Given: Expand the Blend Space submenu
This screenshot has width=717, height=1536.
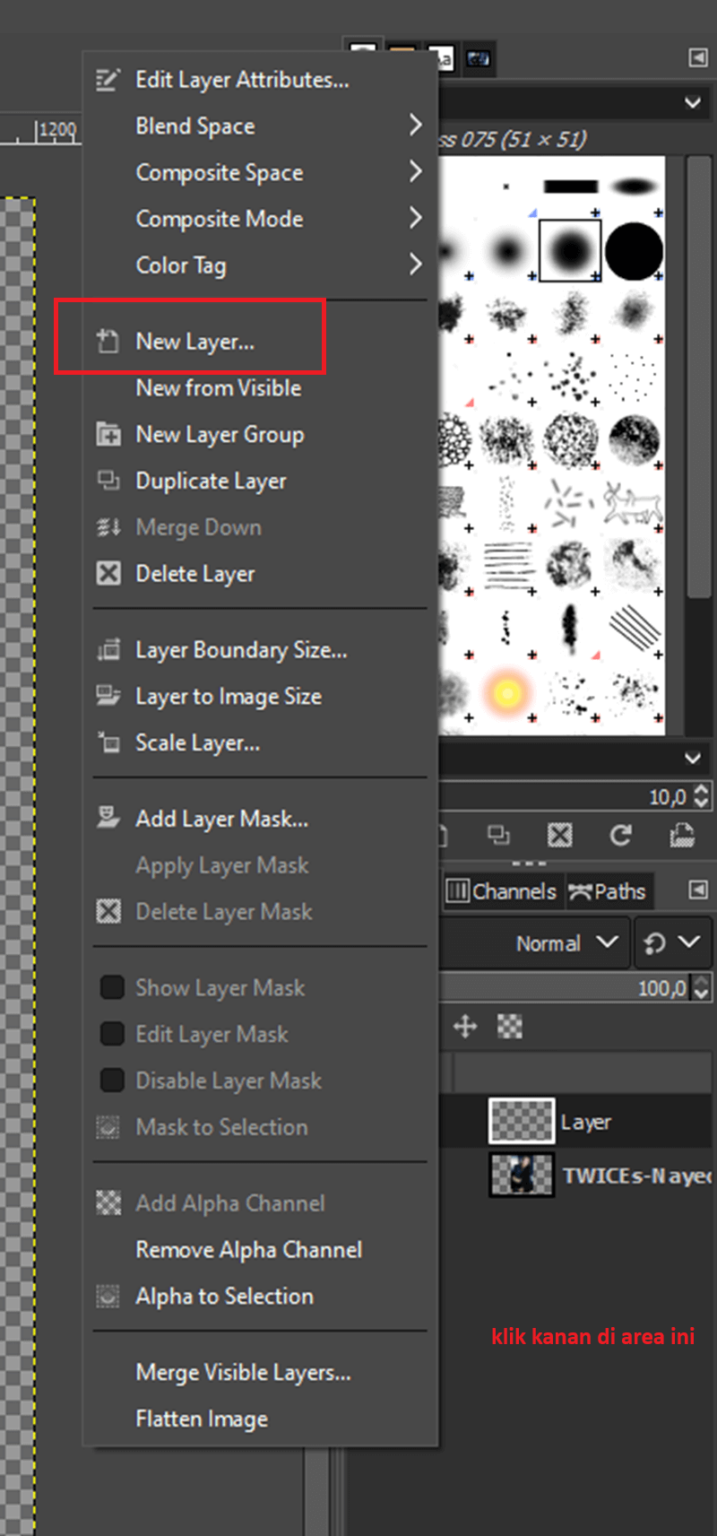Looking at the screenshot, I should tap(195, 126).
